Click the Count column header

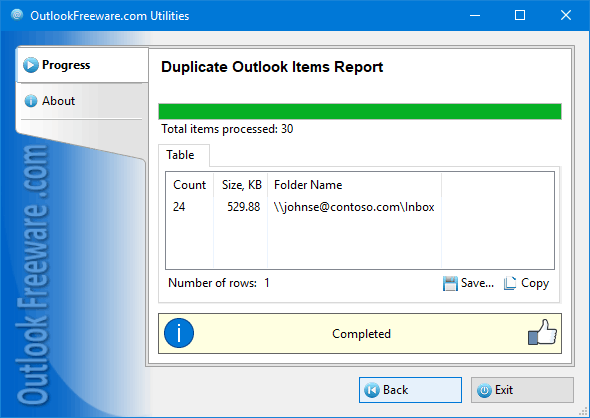click(x=189, y=185)
